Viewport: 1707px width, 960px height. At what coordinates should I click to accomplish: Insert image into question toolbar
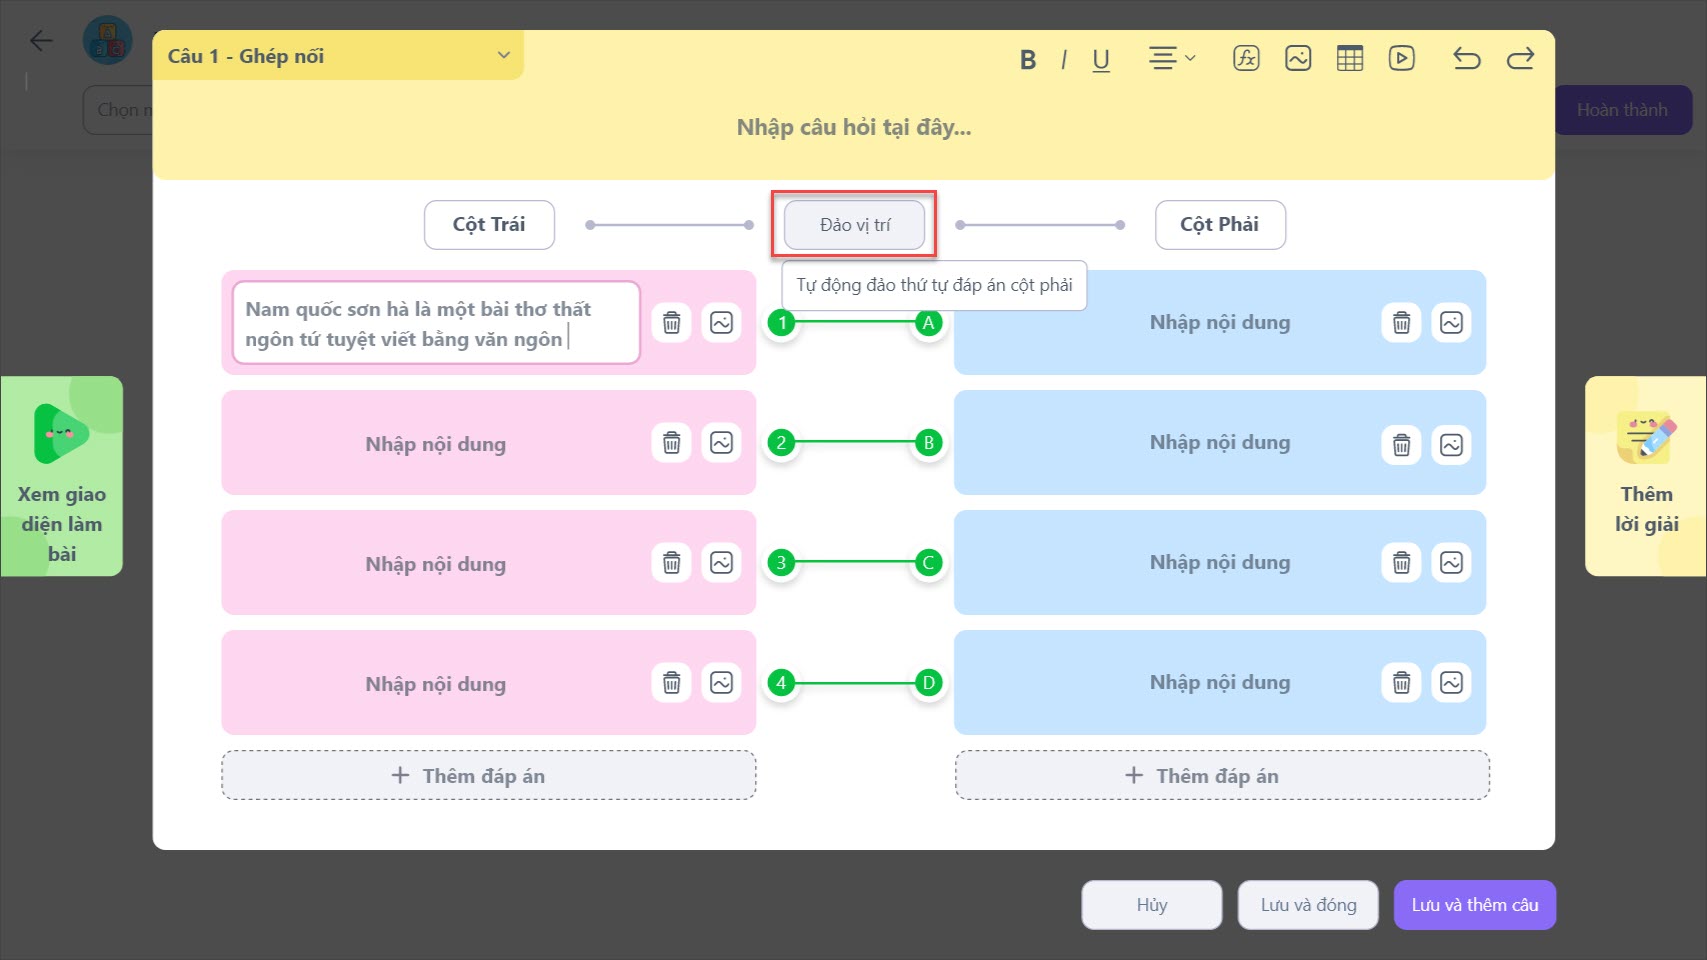[1298, 58]
